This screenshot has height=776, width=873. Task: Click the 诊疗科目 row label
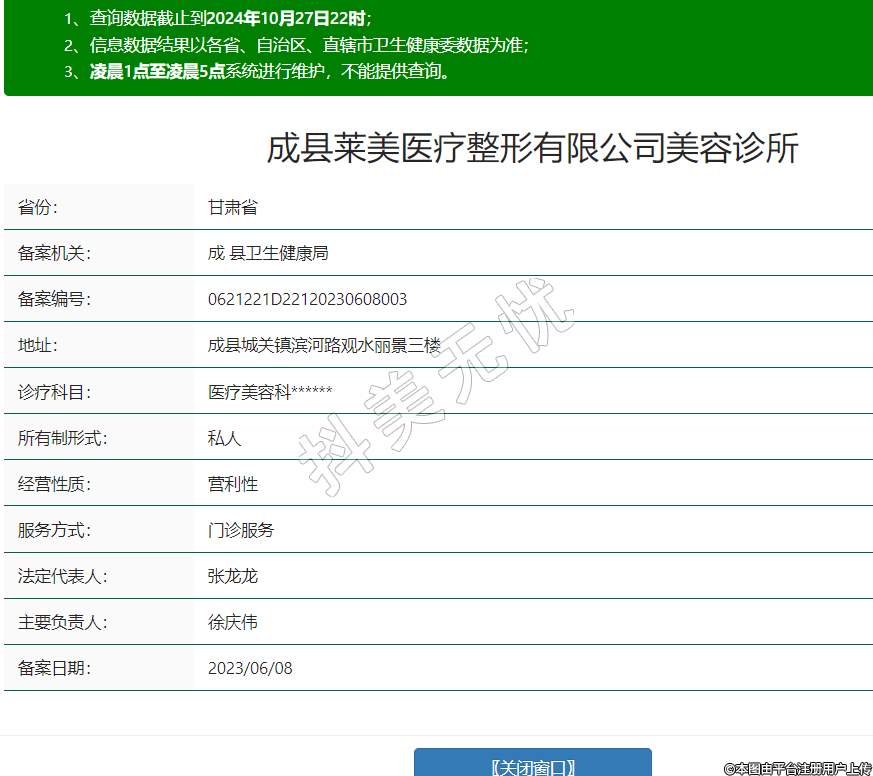tap(54, 392)
